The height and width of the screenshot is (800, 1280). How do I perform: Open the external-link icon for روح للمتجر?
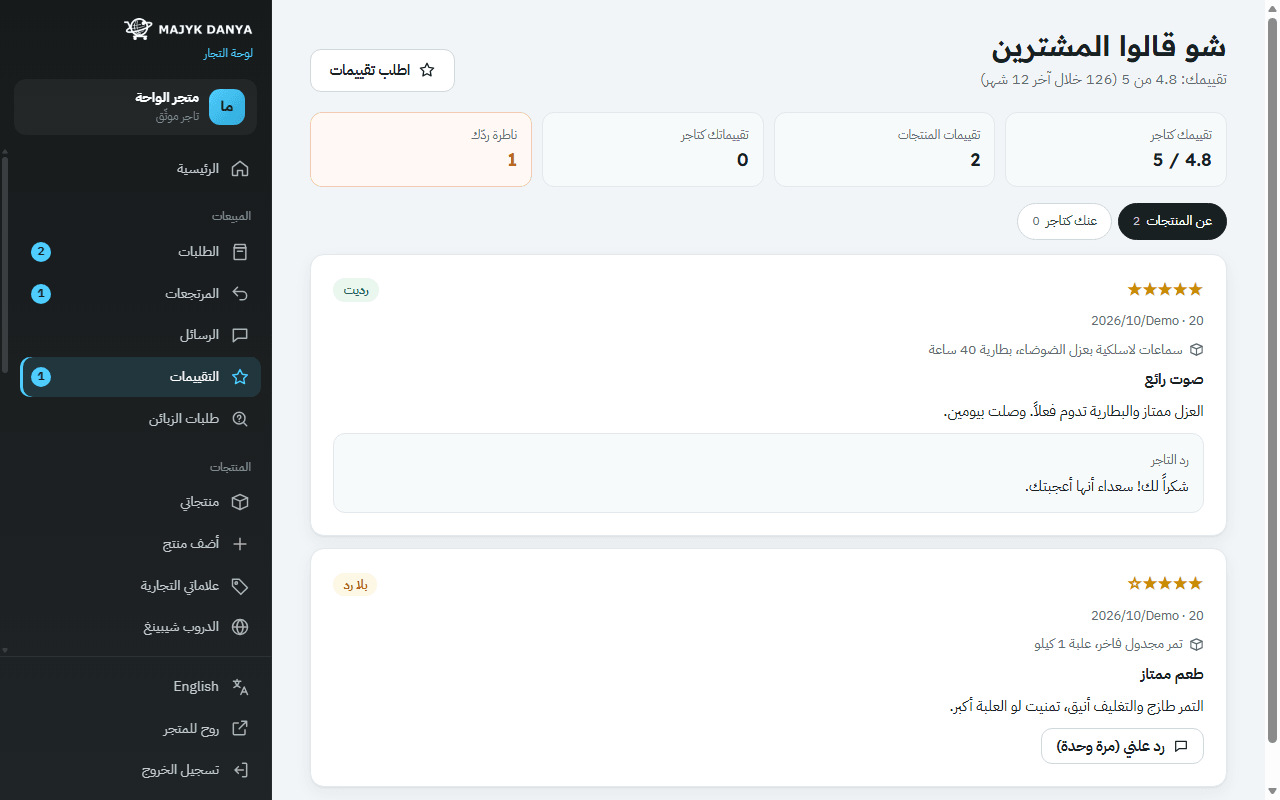point(240,728)
